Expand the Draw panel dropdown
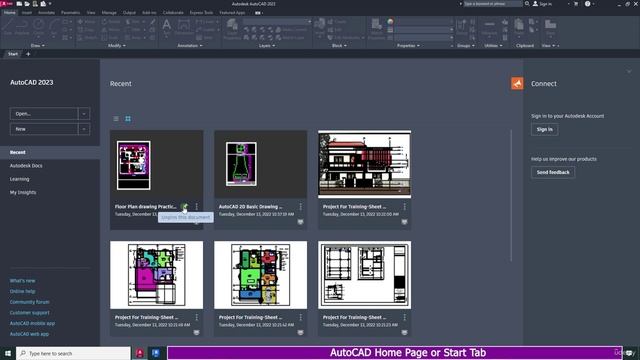Screen dimensions: 640x360 click(38, 46)
